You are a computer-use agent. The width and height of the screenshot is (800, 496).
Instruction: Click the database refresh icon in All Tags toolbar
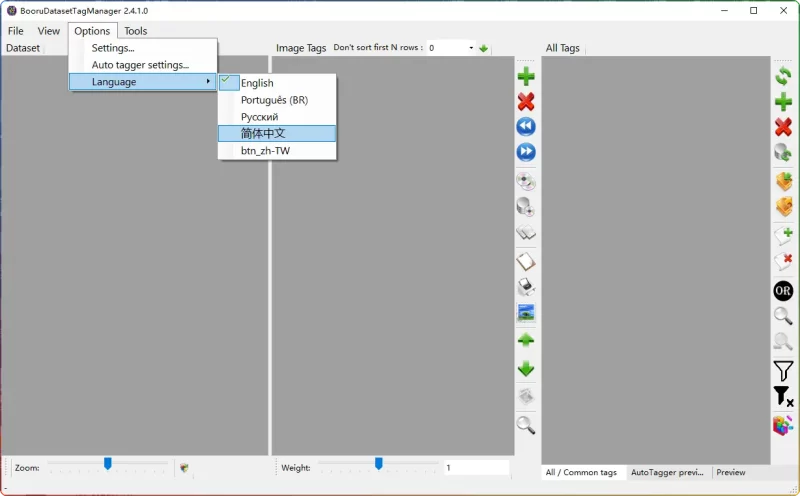pos(783,152)
